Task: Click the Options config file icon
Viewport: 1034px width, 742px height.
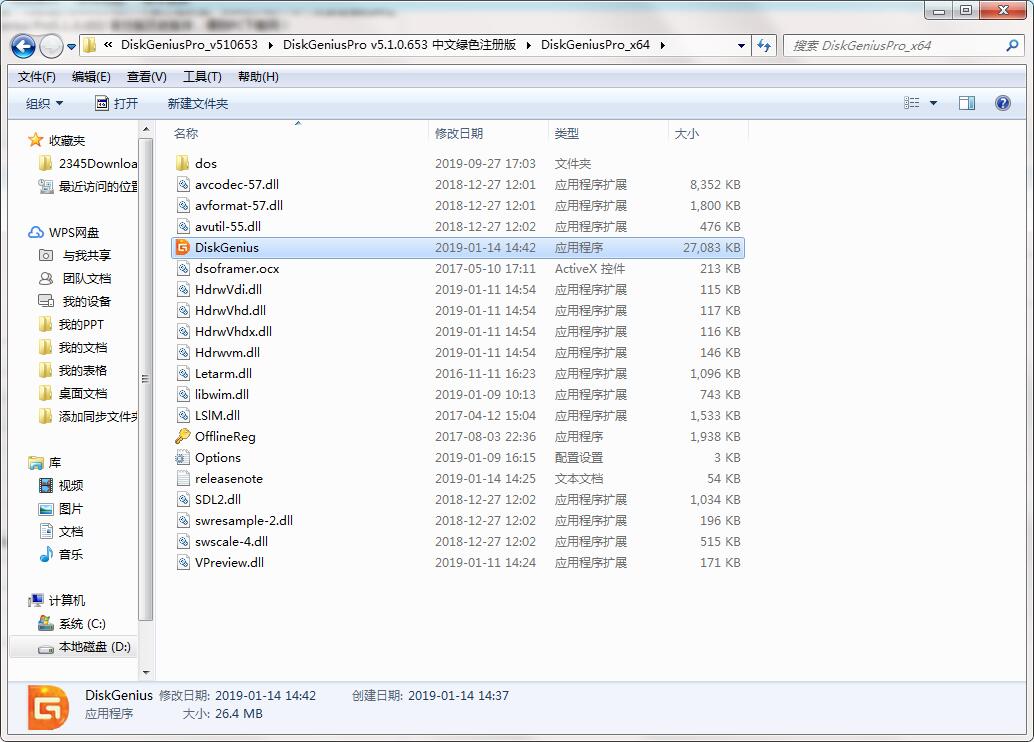Action: point(183,458)
